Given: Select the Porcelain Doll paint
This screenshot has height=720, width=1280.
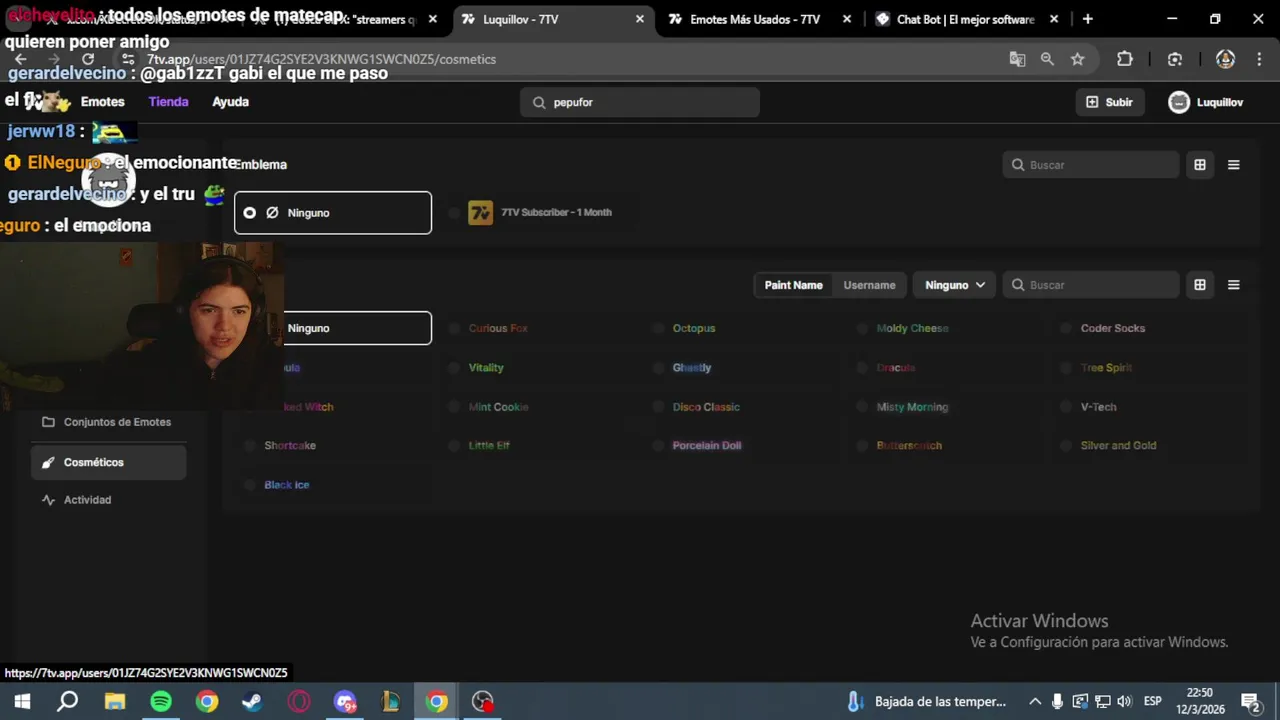Looking at the screenshot, I should 707,446.
